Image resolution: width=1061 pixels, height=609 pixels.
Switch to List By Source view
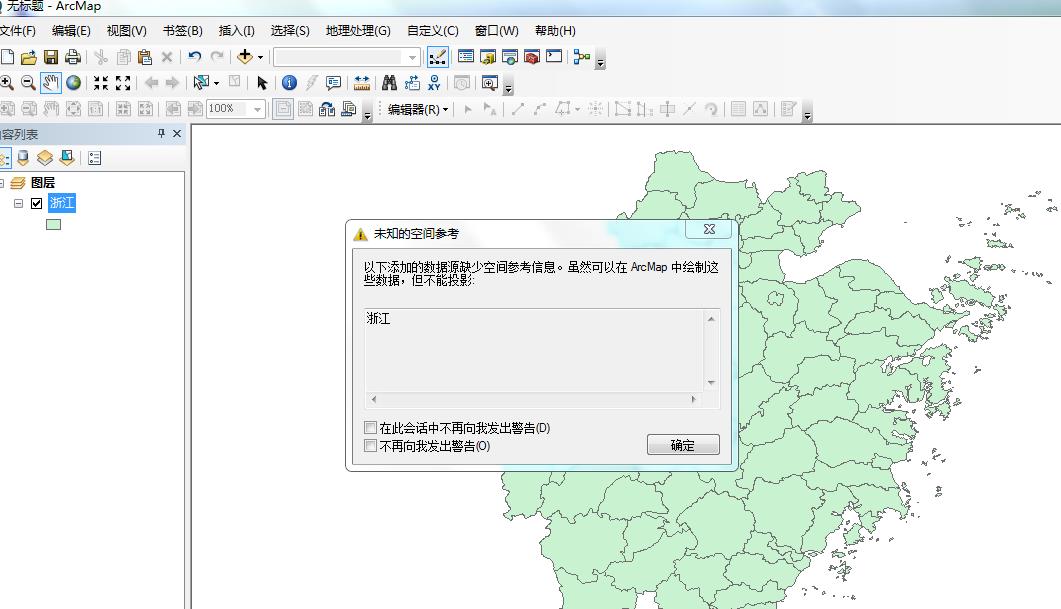tap(23, 158)
